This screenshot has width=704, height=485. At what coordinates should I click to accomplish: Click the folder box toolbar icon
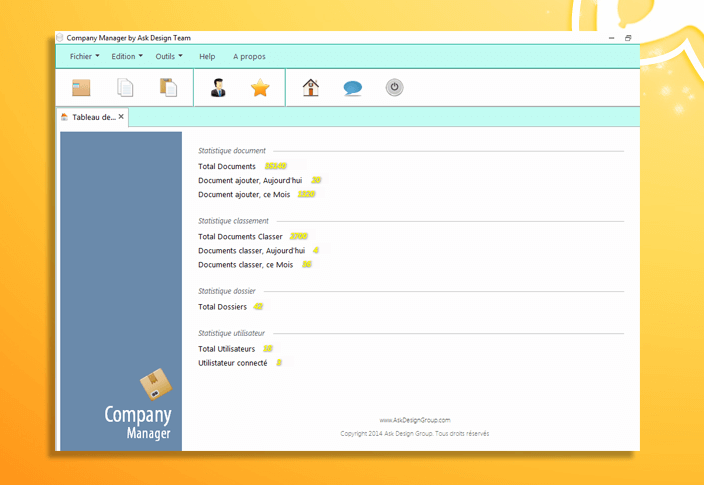click(x=81, y=88)
